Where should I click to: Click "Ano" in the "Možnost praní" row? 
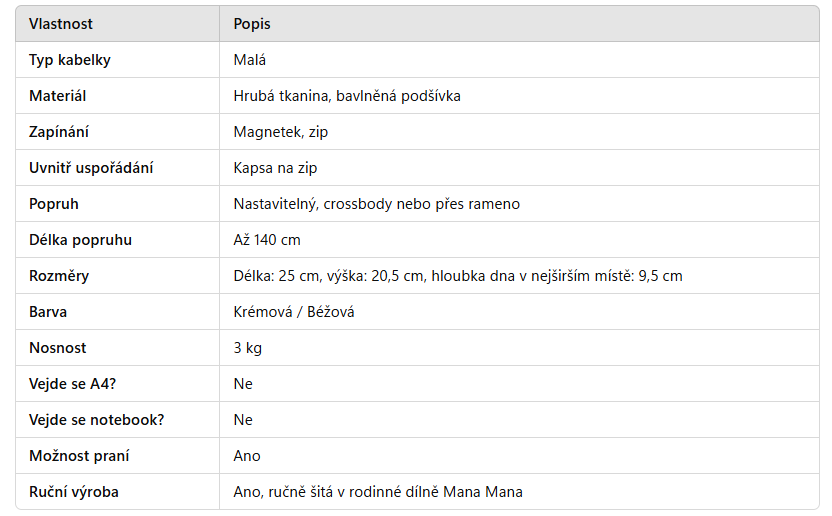pos(247,456)
